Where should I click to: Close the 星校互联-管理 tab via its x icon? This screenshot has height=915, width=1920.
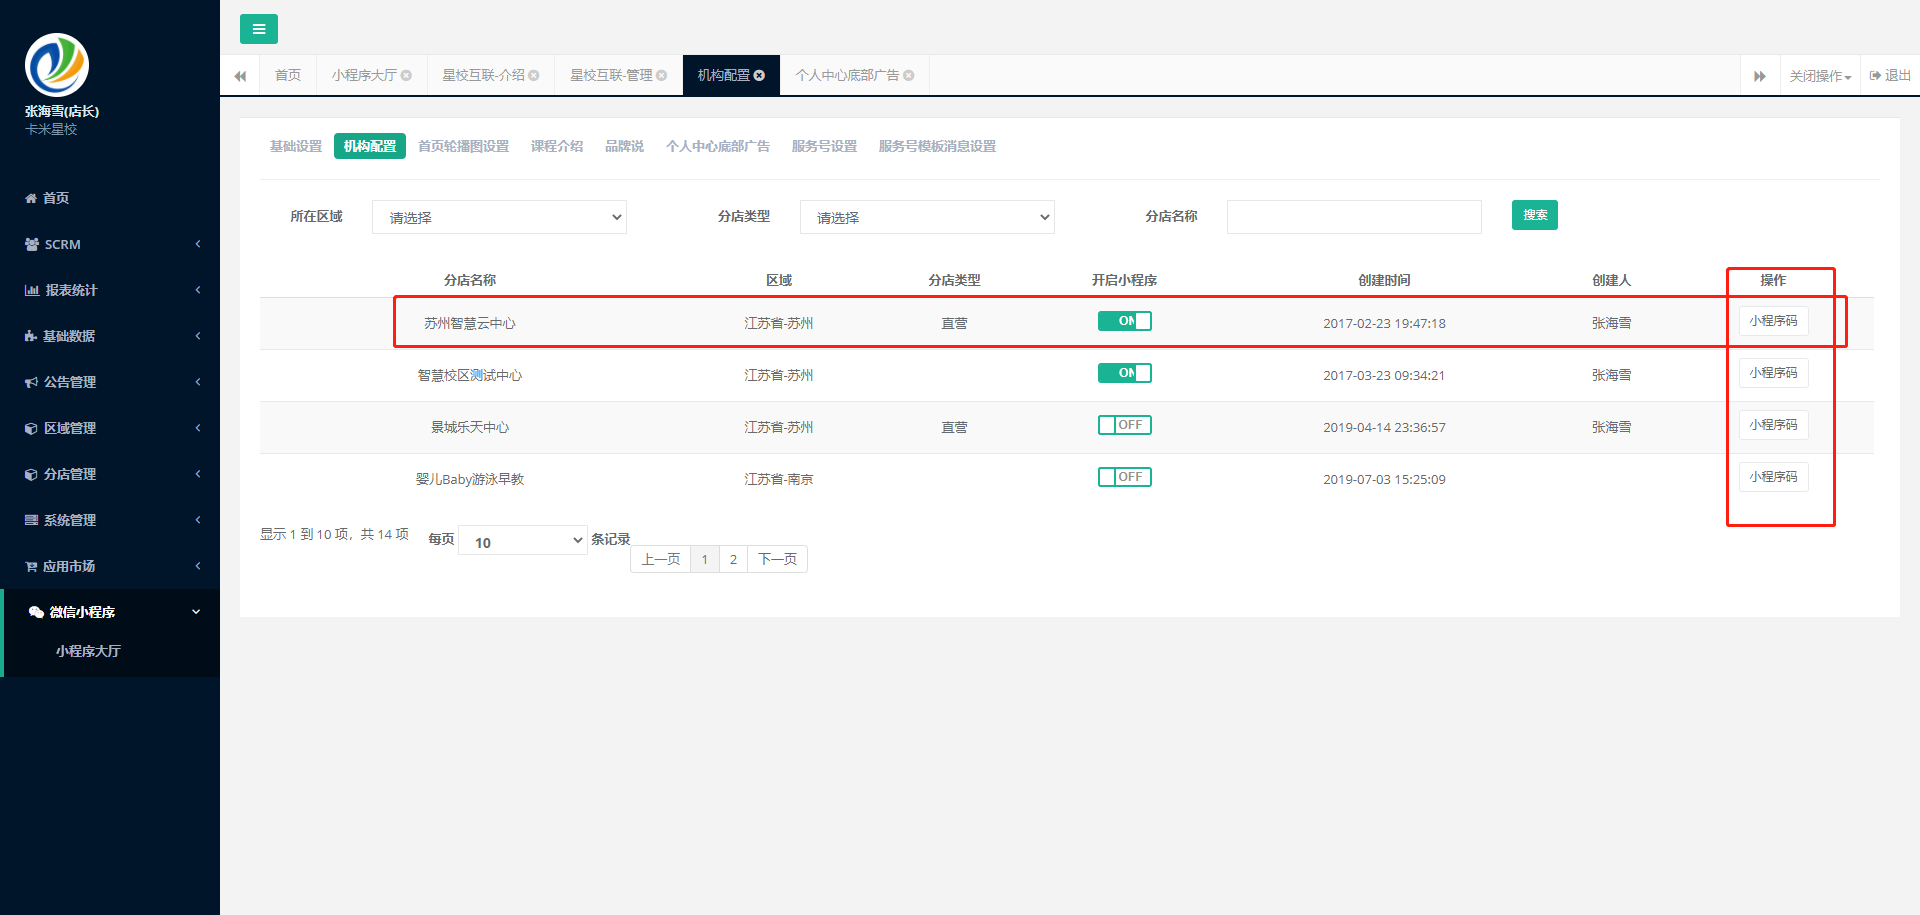coord(661,76)
